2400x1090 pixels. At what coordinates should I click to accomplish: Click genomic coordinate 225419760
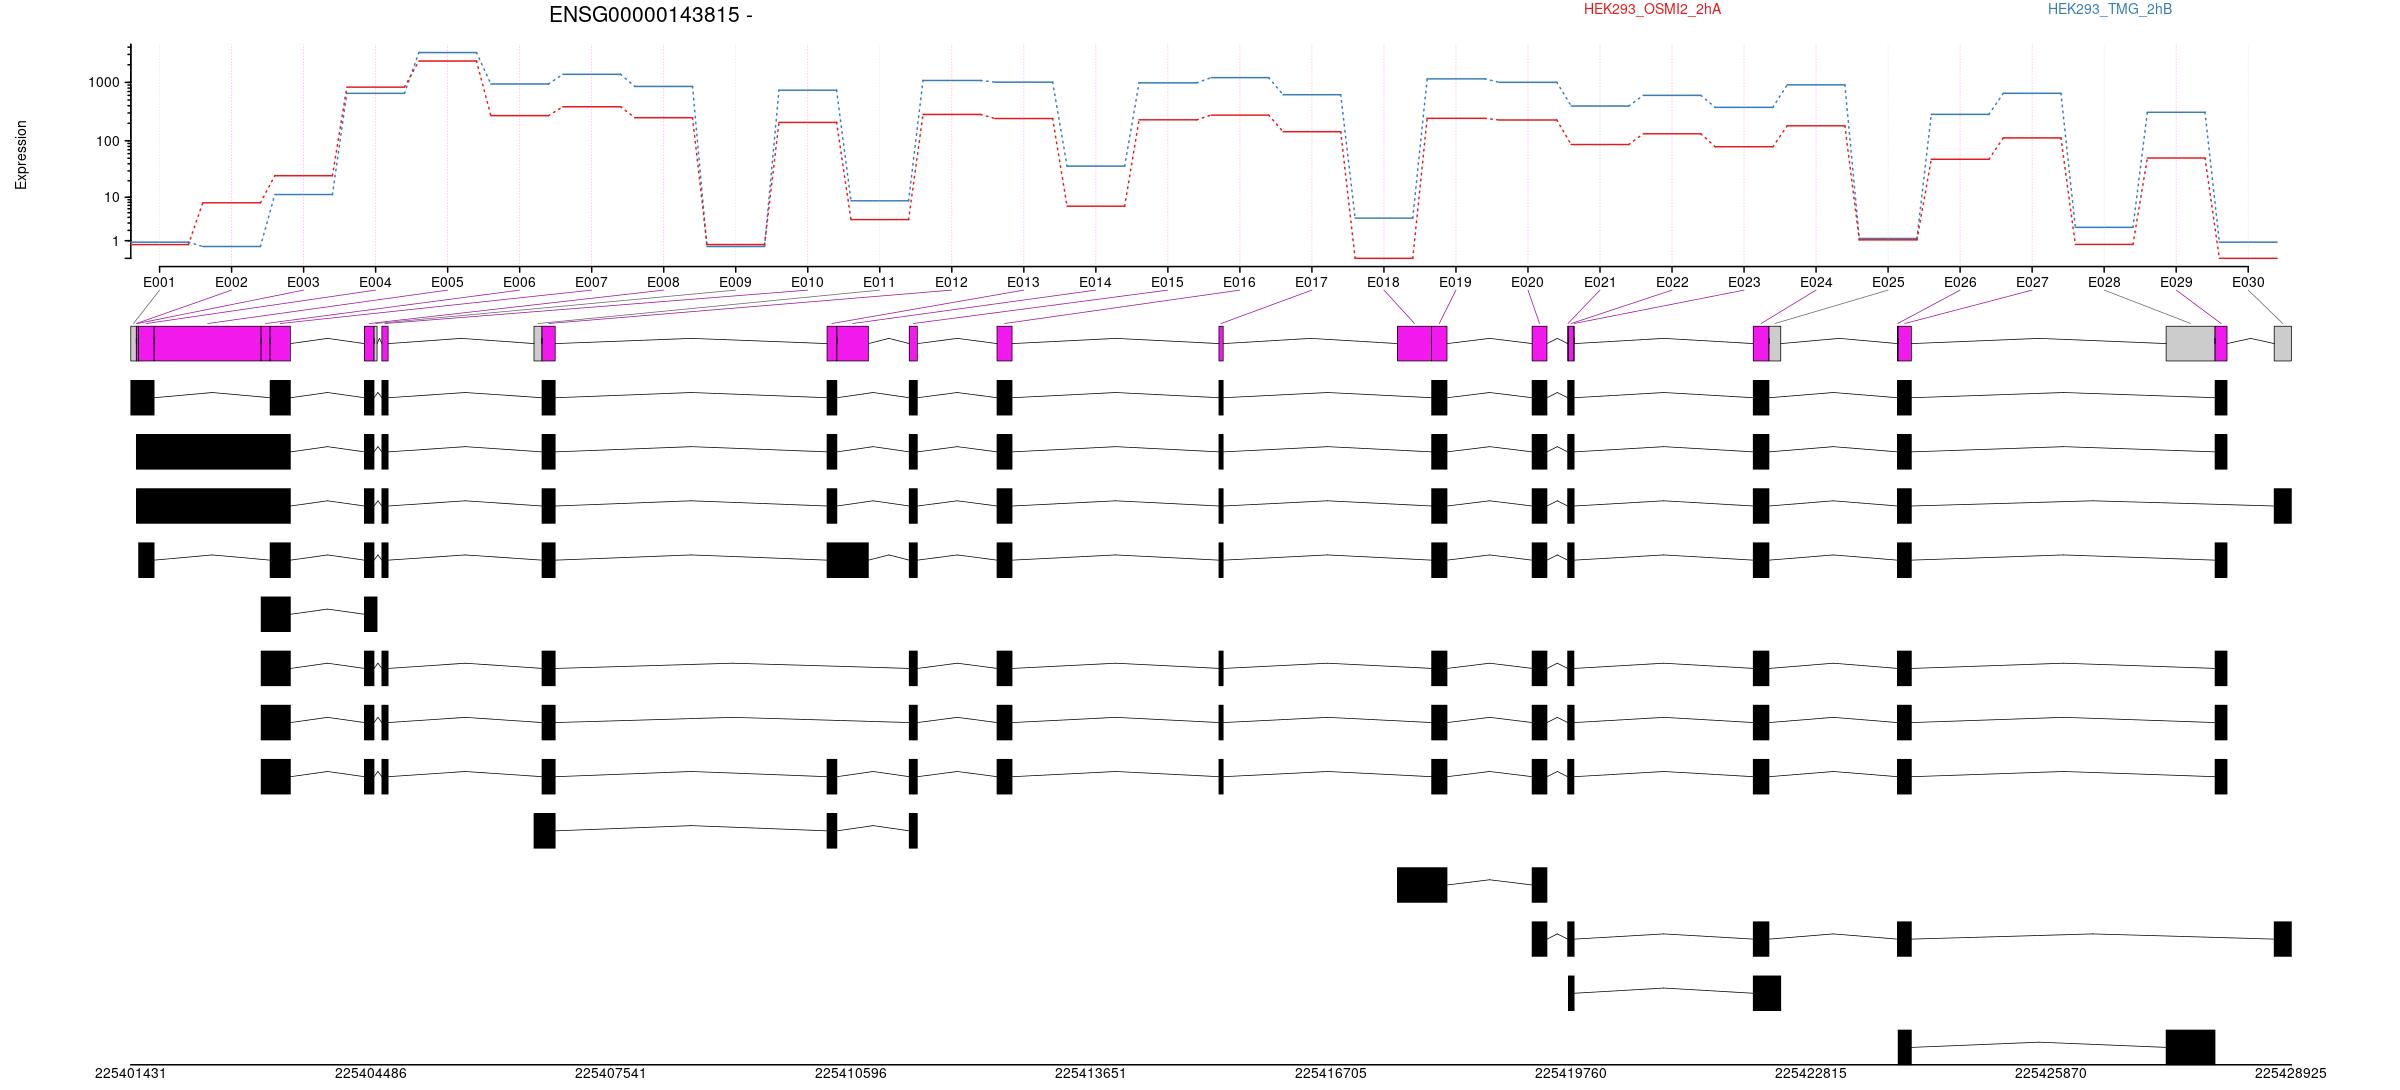tap(1571, 1073)
